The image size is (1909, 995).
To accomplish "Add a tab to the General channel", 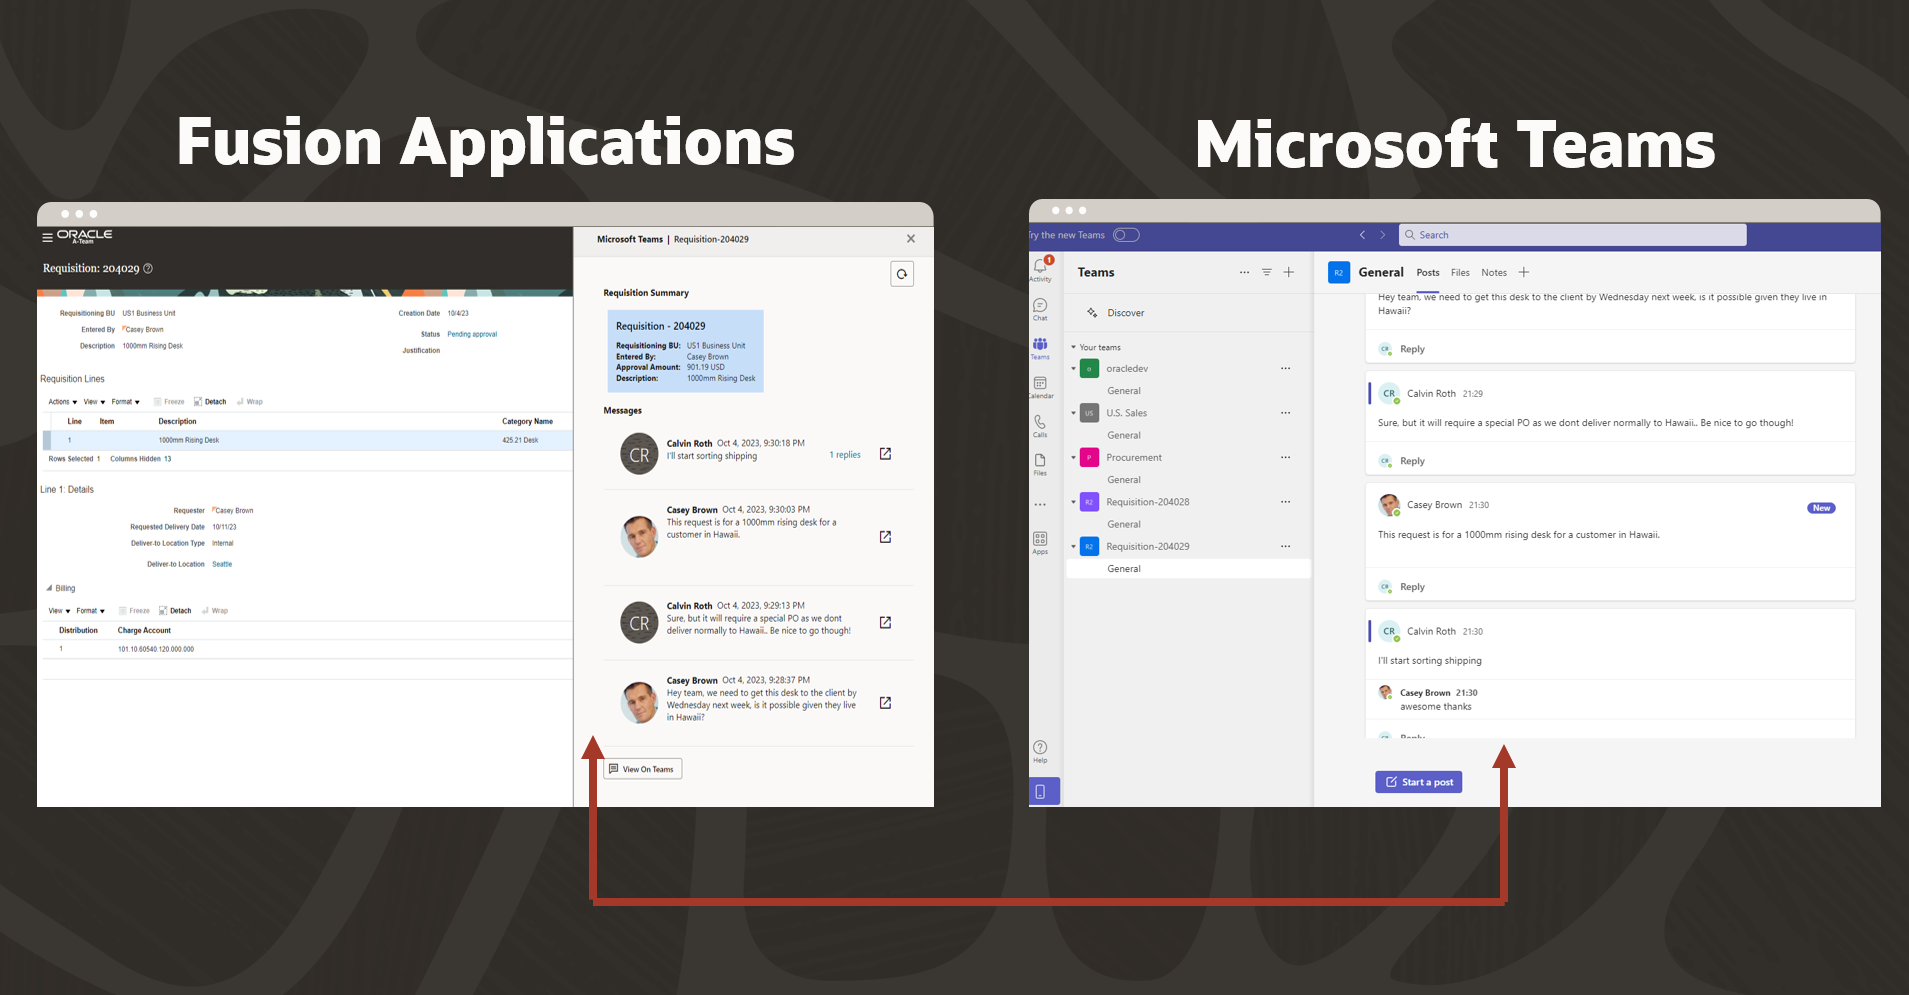I will click(1524, 272).
